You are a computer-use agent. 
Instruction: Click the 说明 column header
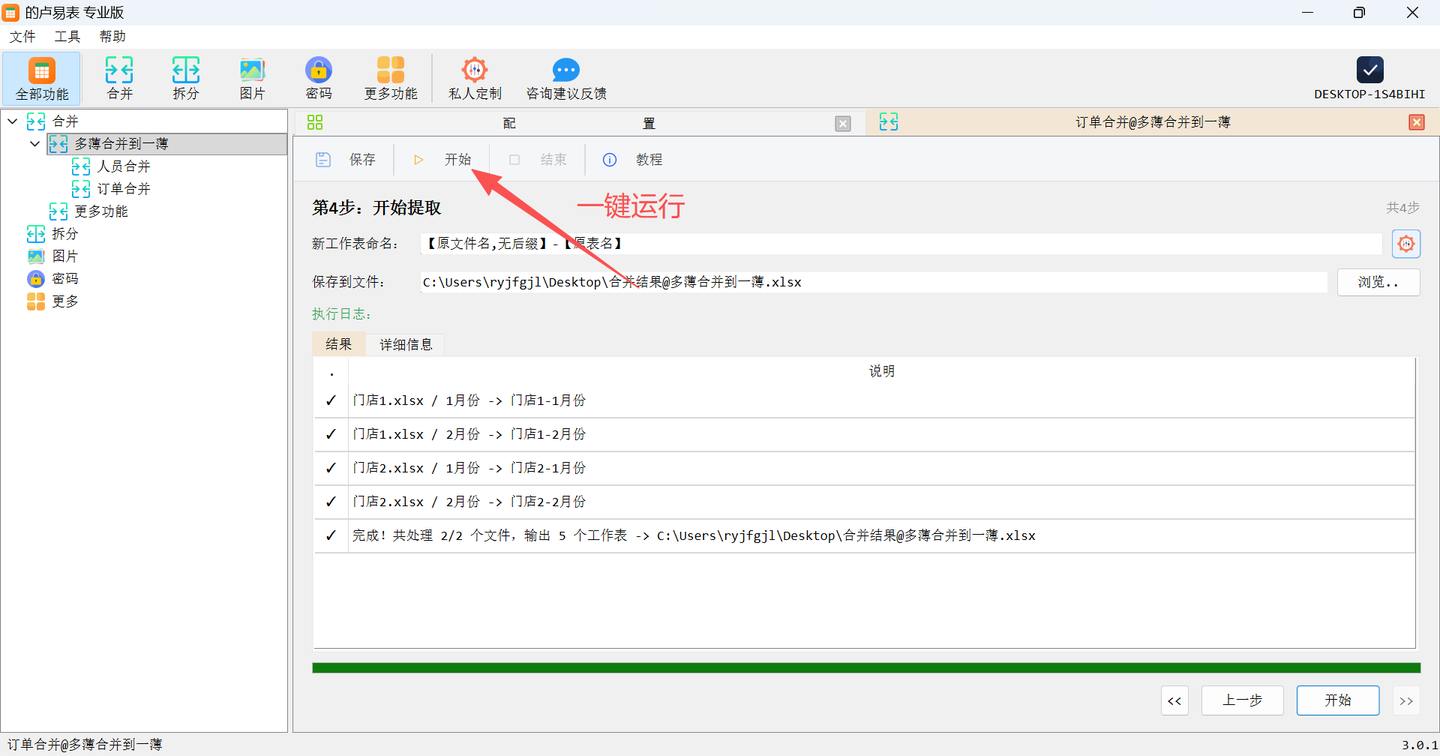pyautogui.click(x=882, y=371)
